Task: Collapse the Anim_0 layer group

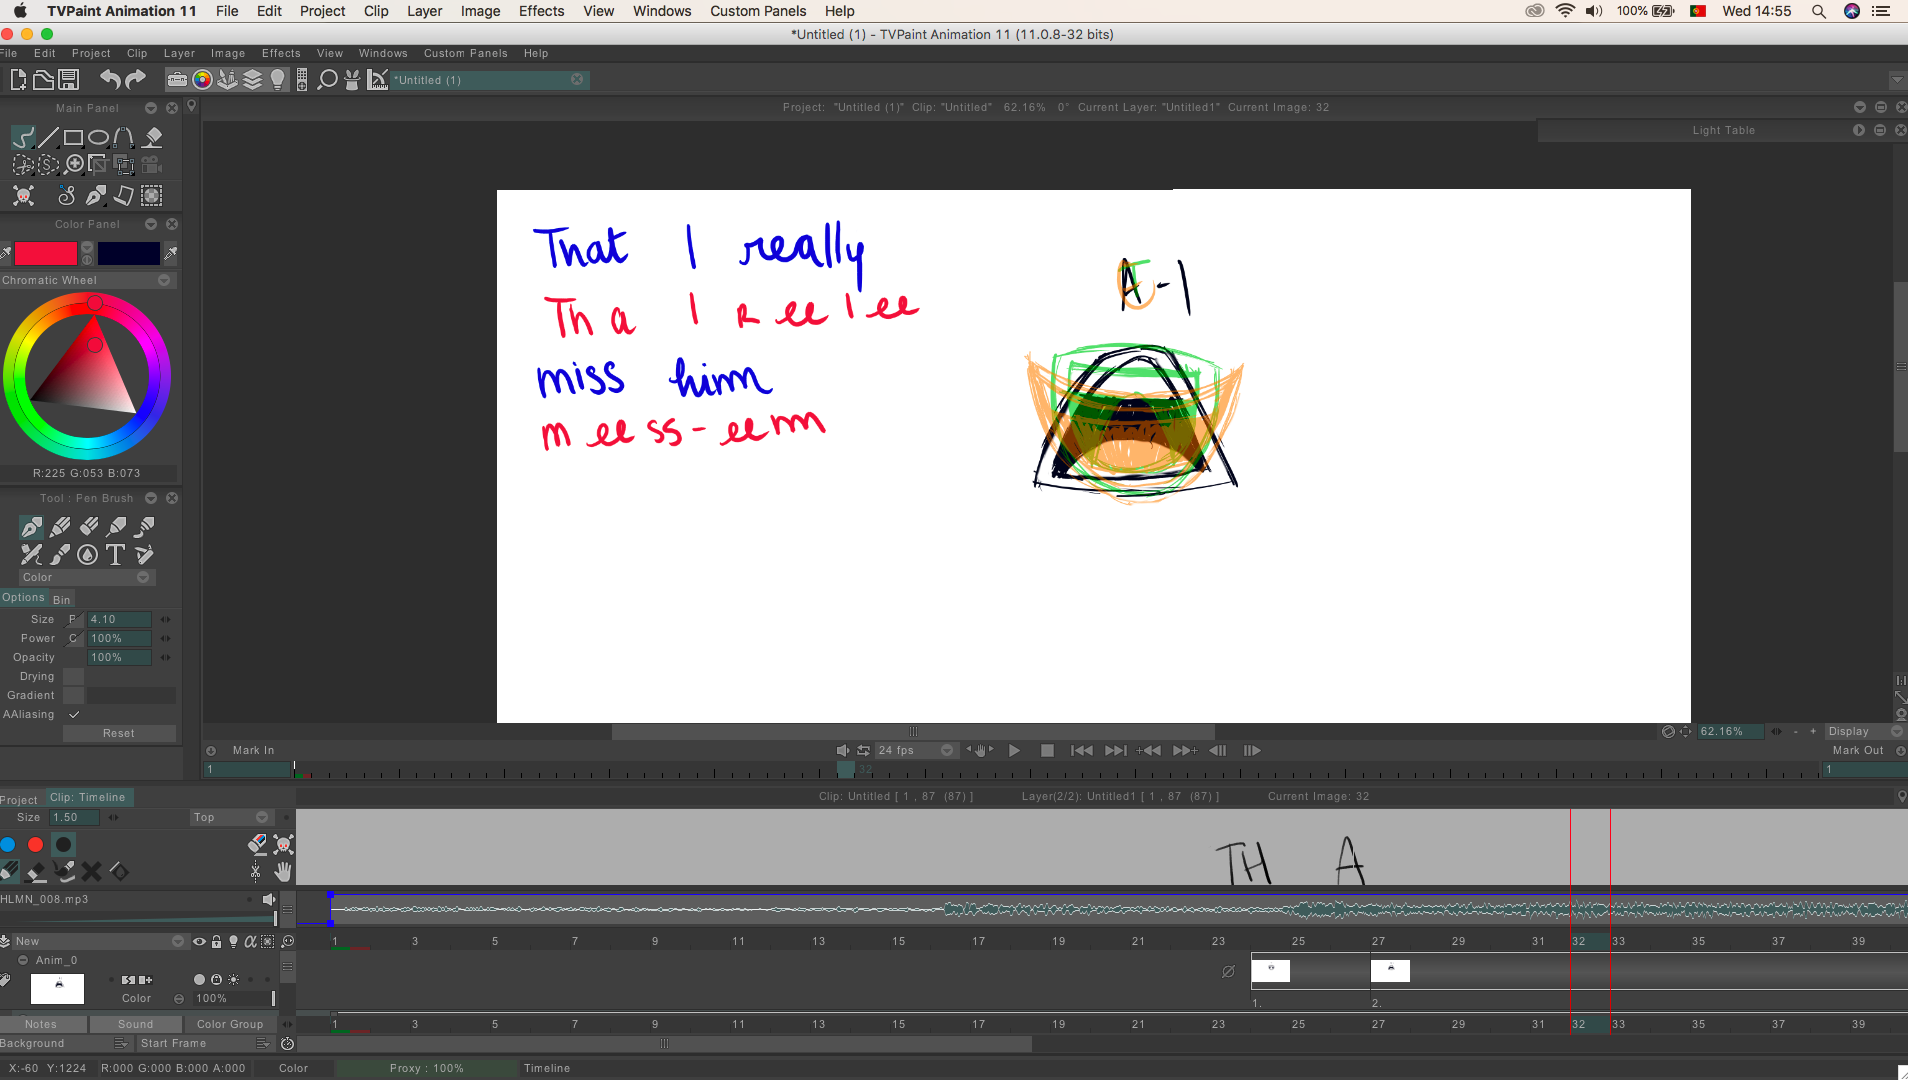Action: point(23,960)
